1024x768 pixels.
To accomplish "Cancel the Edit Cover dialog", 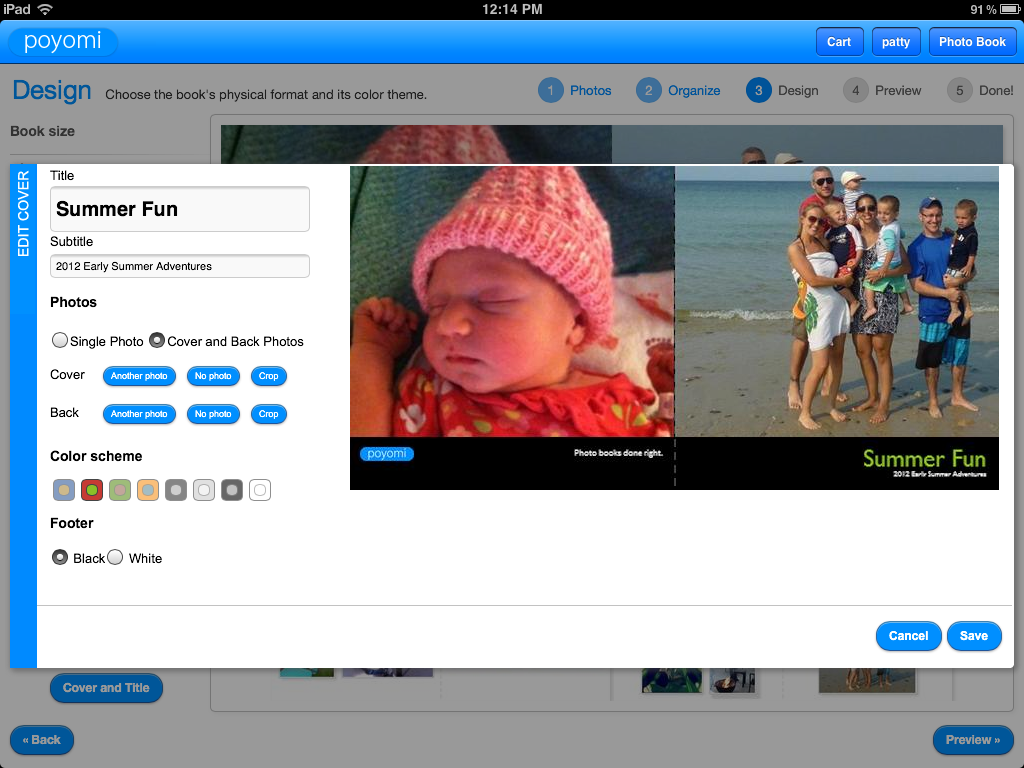I will coord(908,636).
